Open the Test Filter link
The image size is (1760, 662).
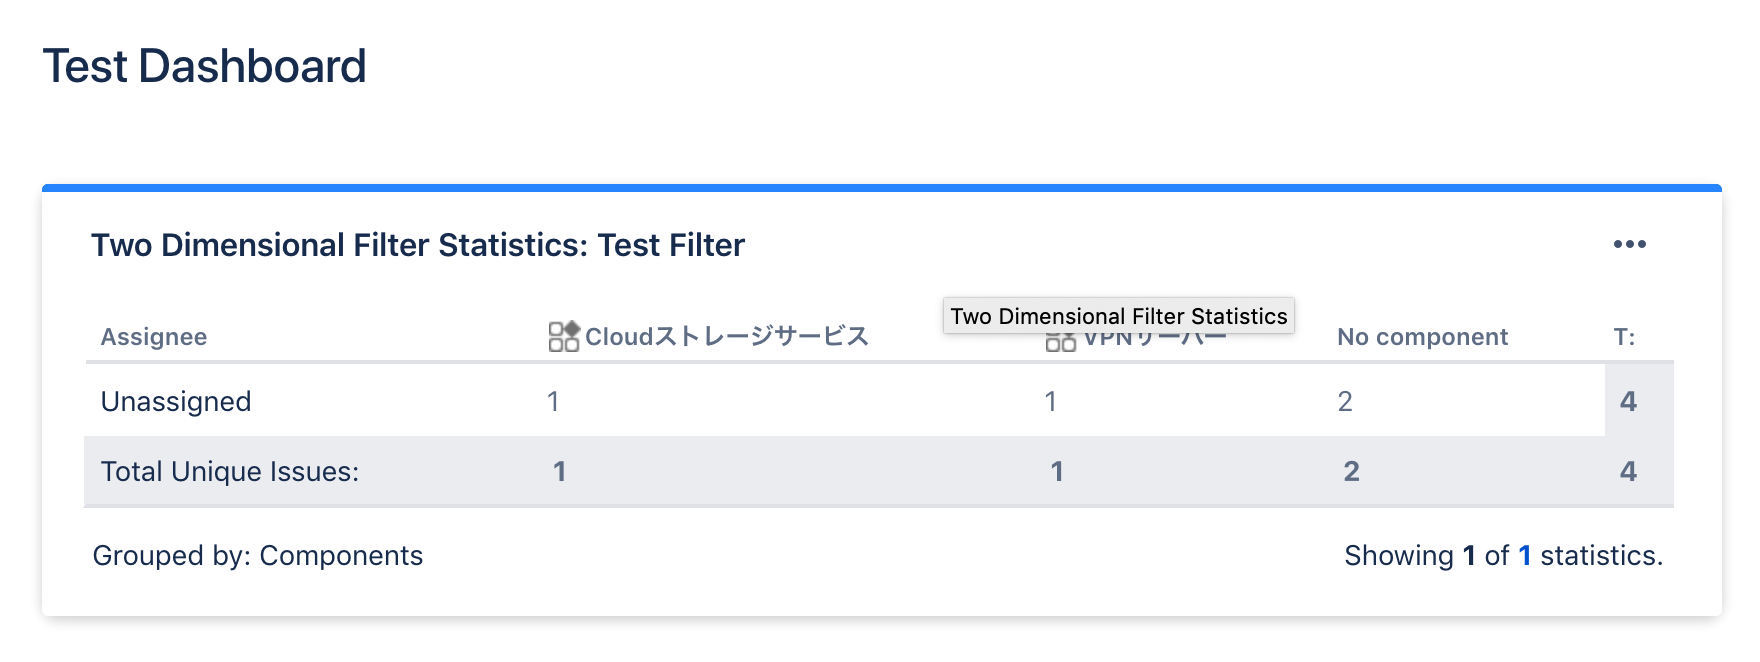pos(670,244)
